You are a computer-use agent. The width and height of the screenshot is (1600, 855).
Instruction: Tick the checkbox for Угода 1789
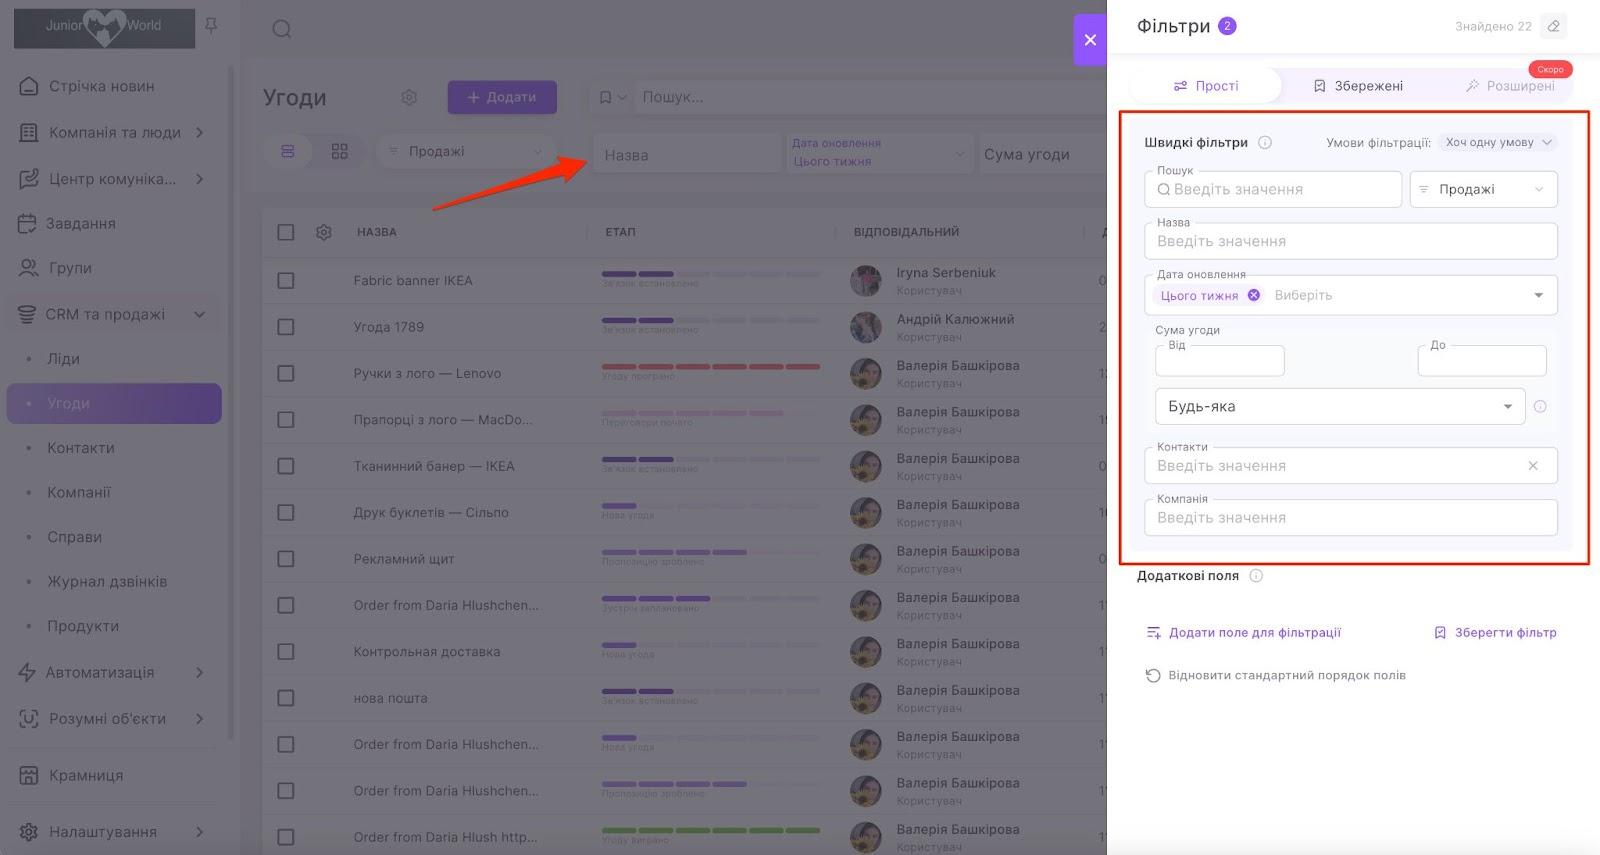[286, 327]
